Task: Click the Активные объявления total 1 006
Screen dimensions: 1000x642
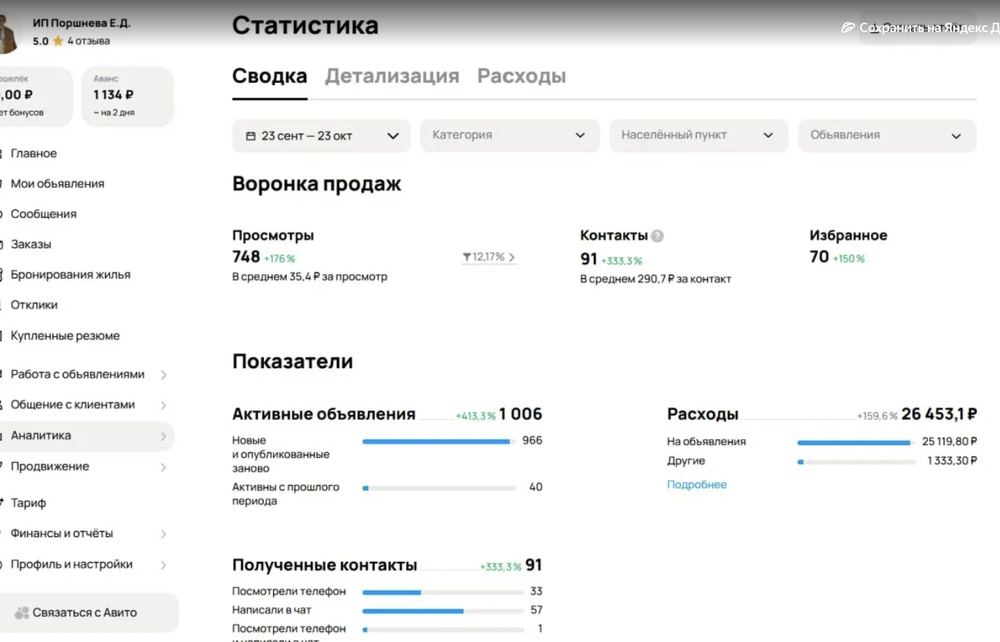Action: 520,414
